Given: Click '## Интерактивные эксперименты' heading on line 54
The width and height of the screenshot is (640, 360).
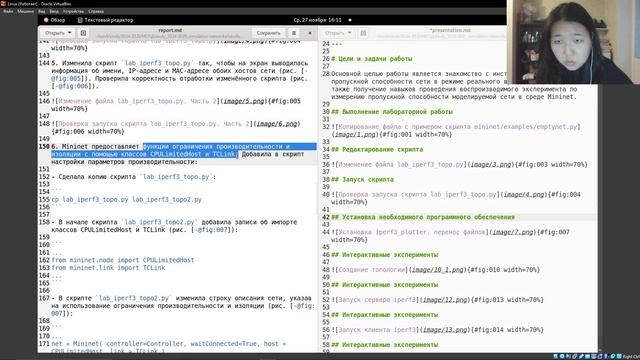Looking at the screenshot, I should point(384,315).
